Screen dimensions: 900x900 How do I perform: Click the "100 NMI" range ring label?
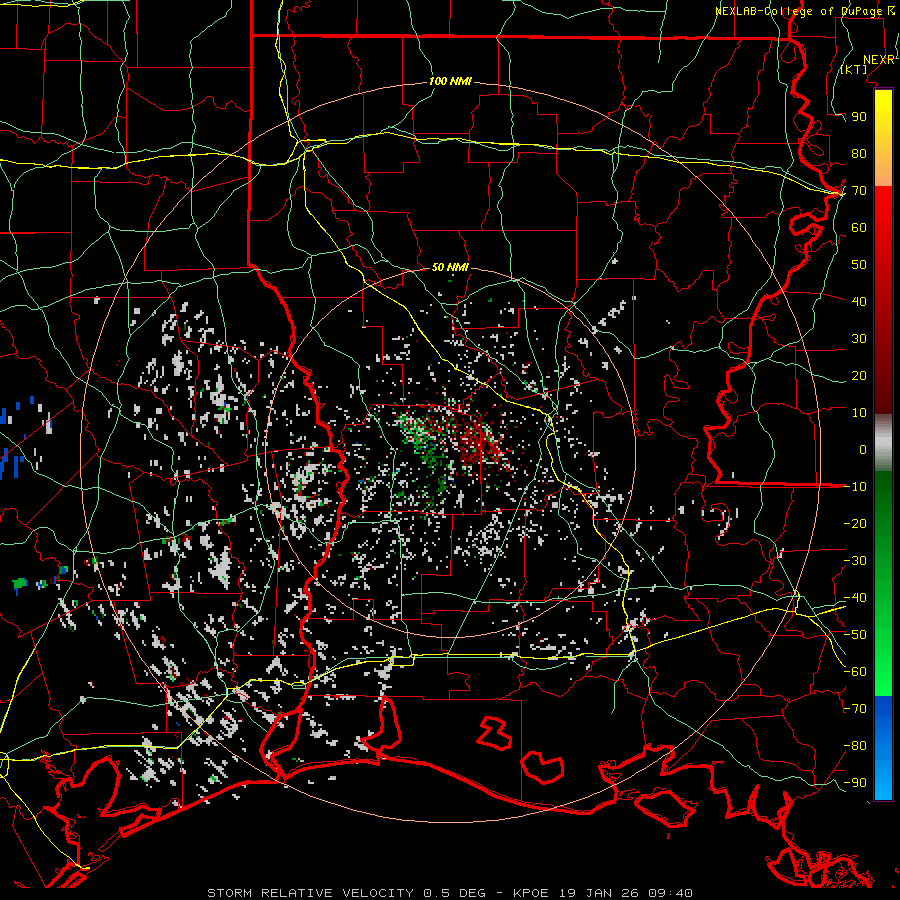pyautogui.click(x=450, y=81)
